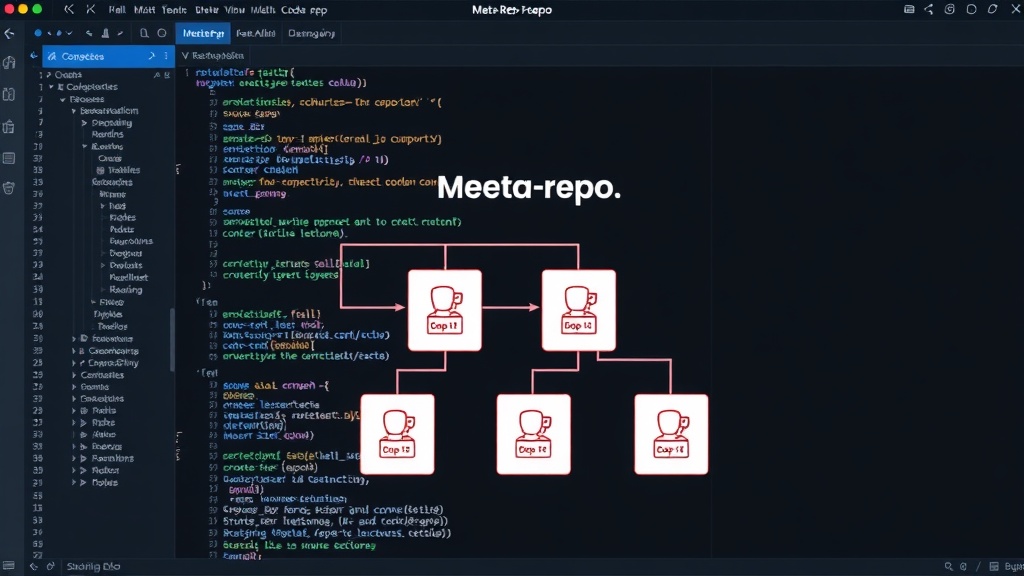Switch to the second editor tab

click(255, 33)
